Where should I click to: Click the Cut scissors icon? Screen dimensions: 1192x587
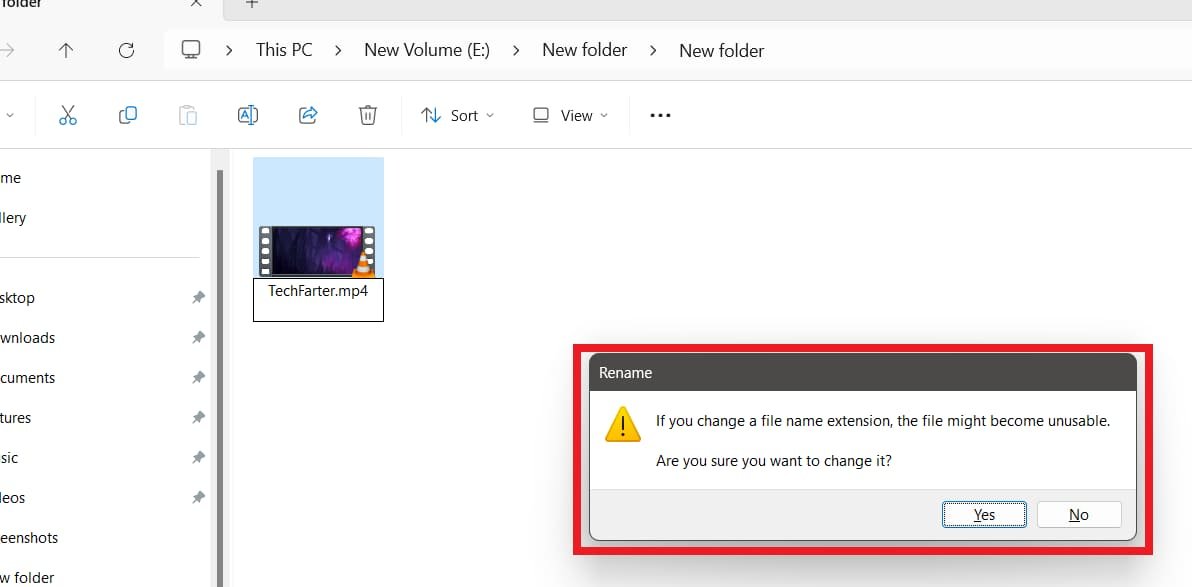tap(68, 116)
